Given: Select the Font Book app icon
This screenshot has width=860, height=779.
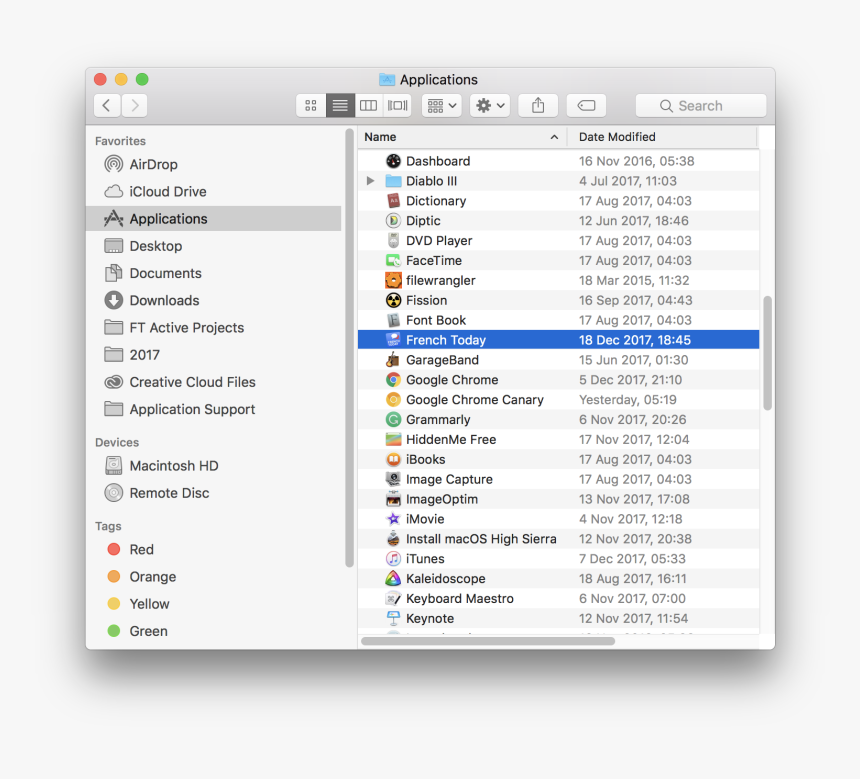Looking at the screenshot, I should pos(393,320).
